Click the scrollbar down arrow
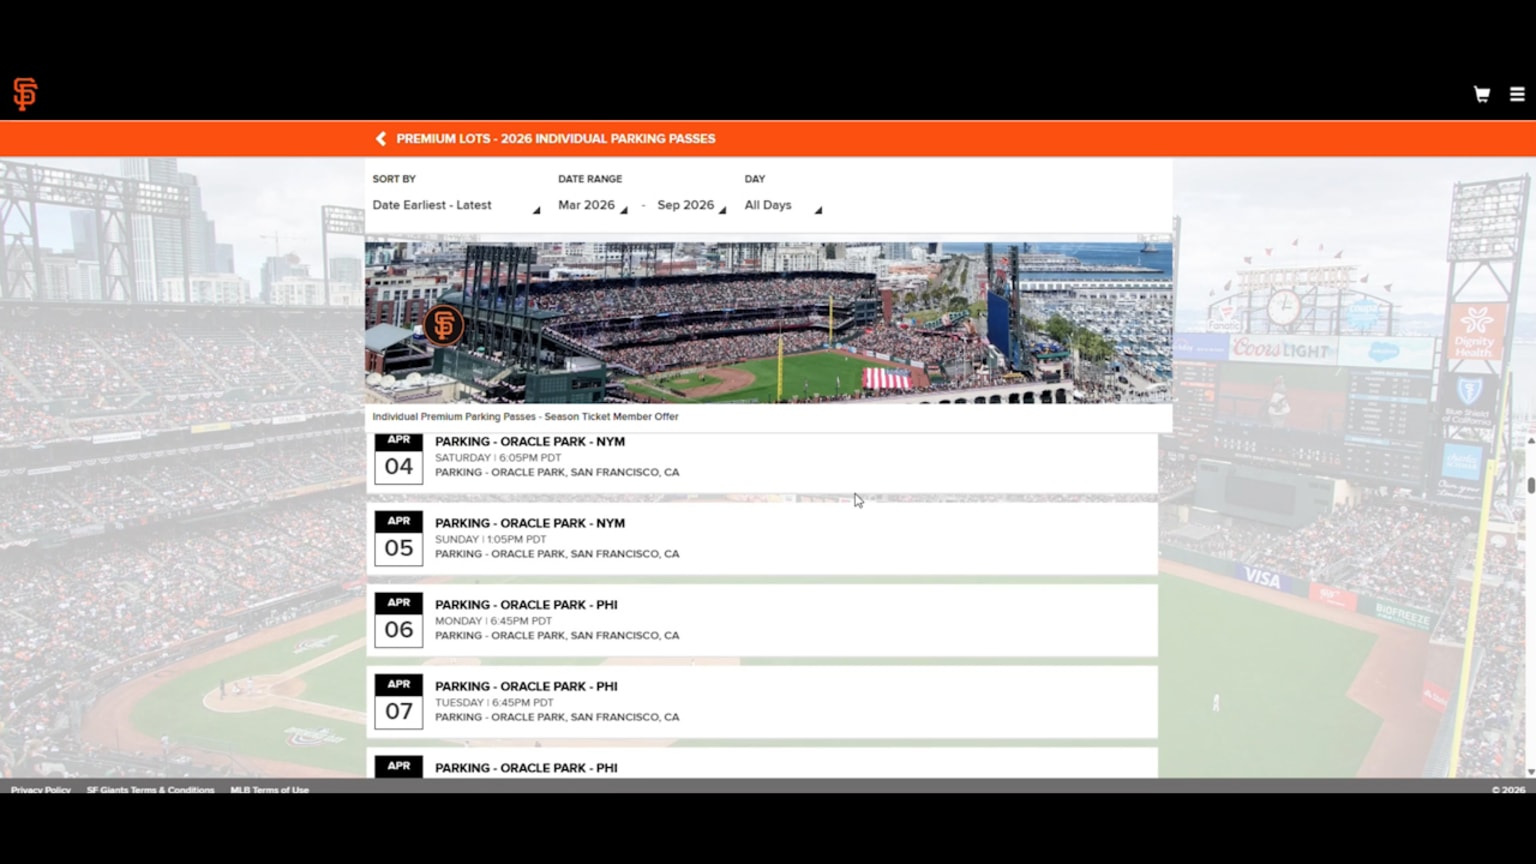 pos(1531,772)
